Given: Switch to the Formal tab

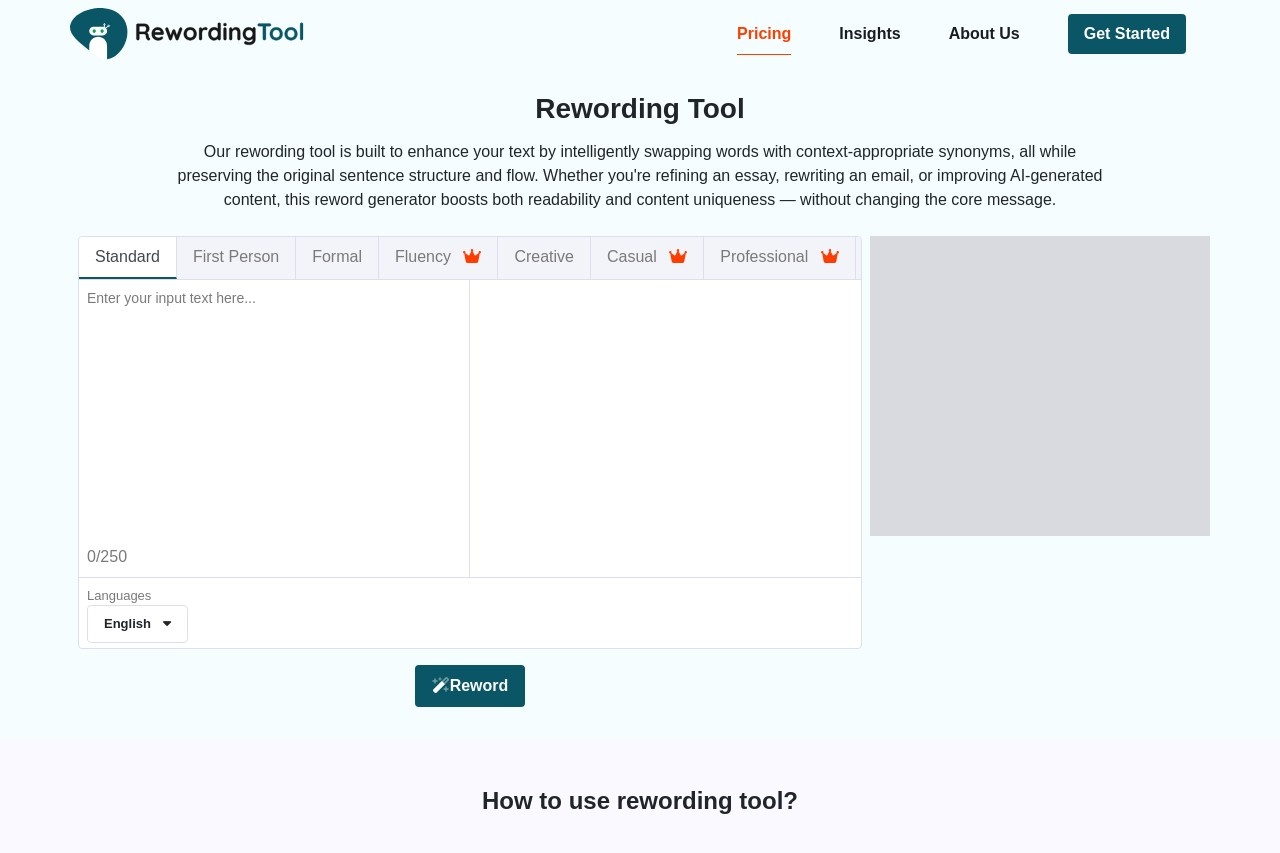Looking at the screenshot, I should click(x=337, y=257).
